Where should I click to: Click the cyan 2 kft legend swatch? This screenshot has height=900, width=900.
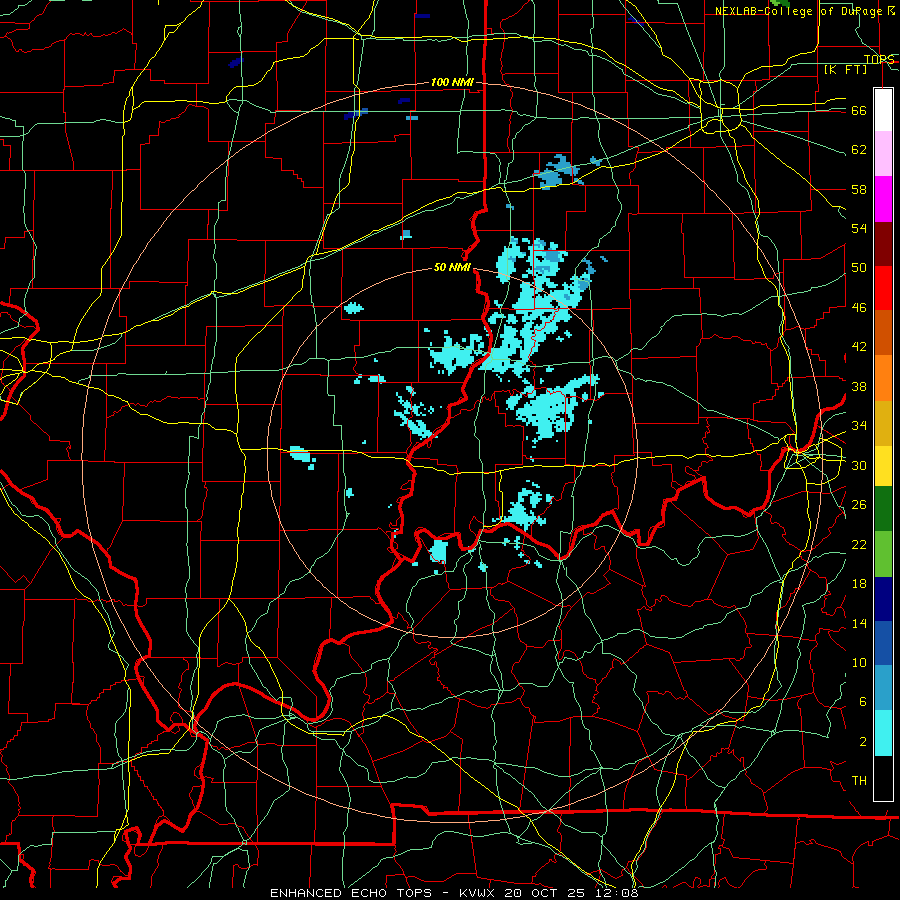(x=883, y=733)
